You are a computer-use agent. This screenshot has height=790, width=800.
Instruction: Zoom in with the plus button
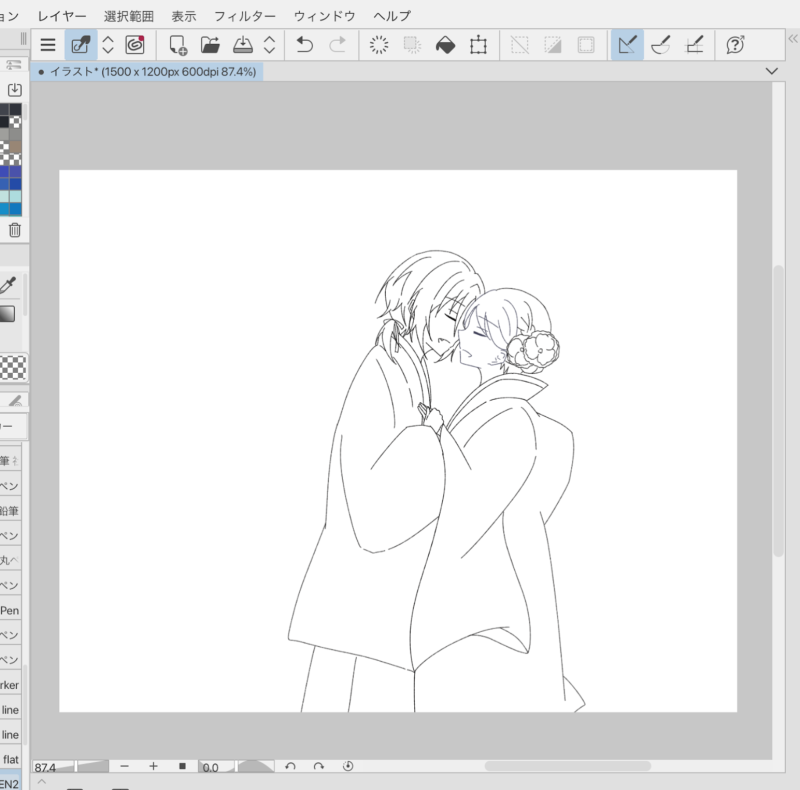click(x=153, y=766)
